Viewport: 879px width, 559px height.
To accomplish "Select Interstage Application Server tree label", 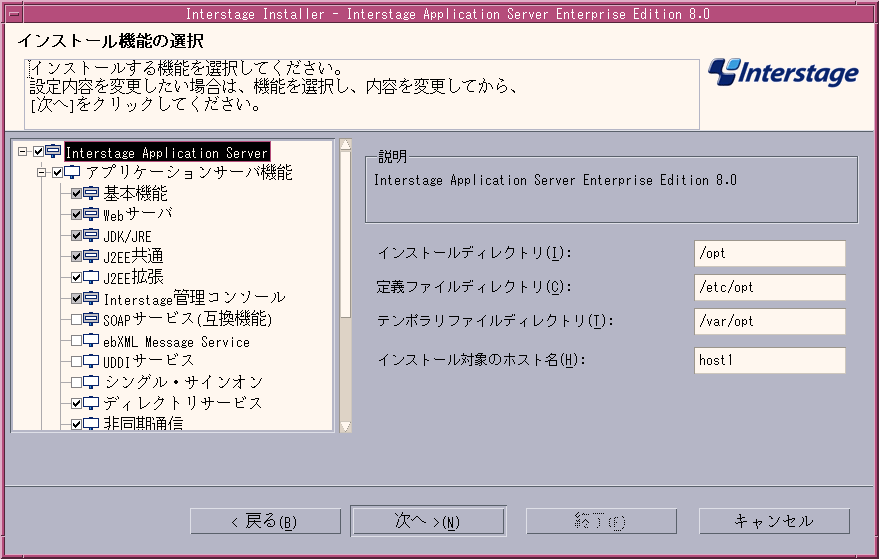I will pos(167,152).
